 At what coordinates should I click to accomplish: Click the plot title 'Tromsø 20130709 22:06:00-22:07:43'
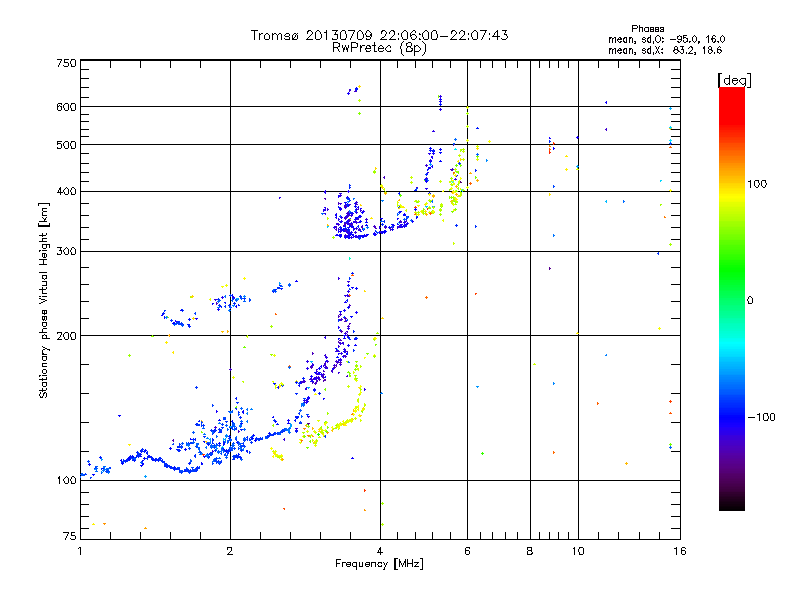(379, 35)
